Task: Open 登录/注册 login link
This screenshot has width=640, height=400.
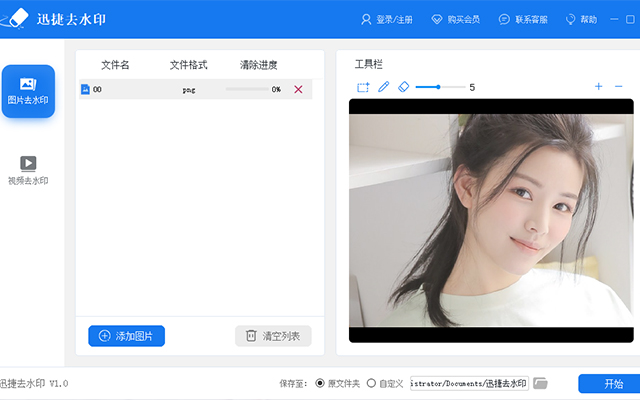Action: click(x=387, y=19)
